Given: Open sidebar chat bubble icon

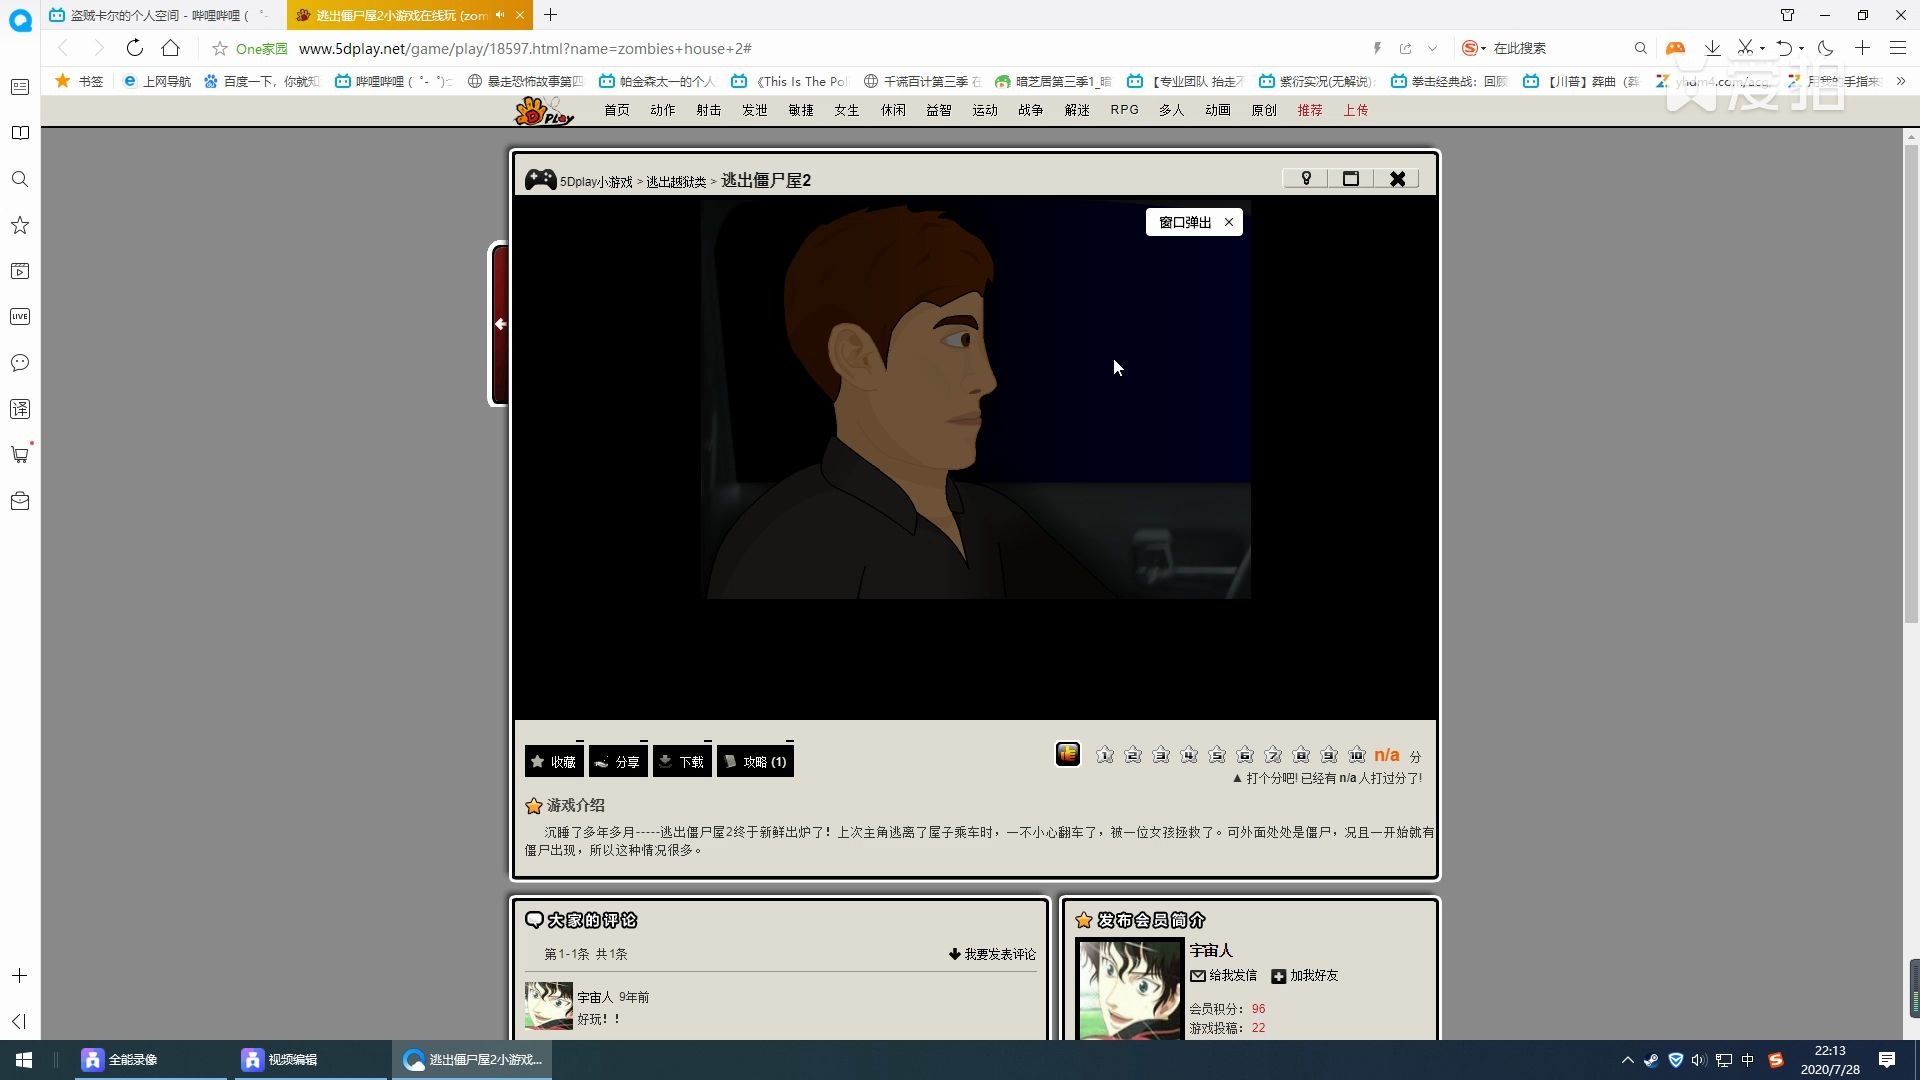Looking at the screenshot, I should [20, 363].
